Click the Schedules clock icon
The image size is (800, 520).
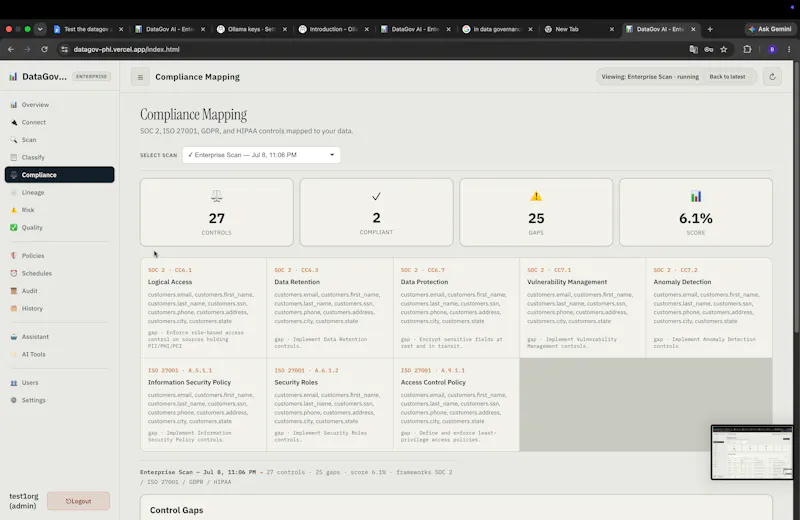point(14,274)
